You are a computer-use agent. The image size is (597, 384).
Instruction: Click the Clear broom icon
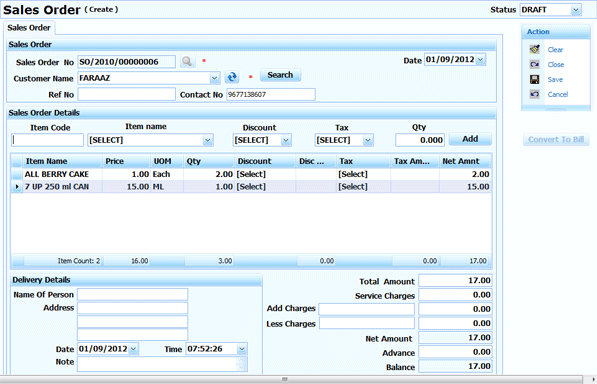(535, 49)
